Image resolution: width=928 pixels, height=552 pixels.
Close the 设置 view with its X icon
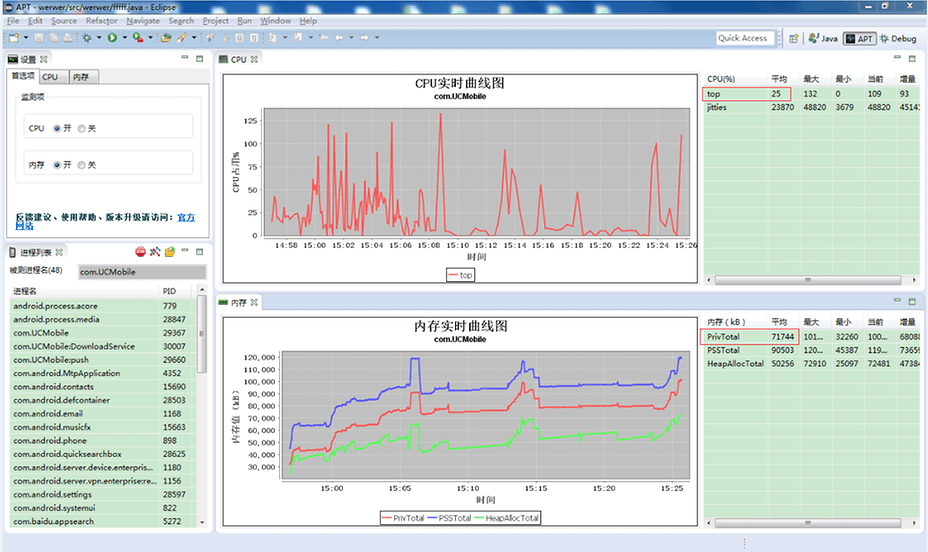(x=44, y=59)
